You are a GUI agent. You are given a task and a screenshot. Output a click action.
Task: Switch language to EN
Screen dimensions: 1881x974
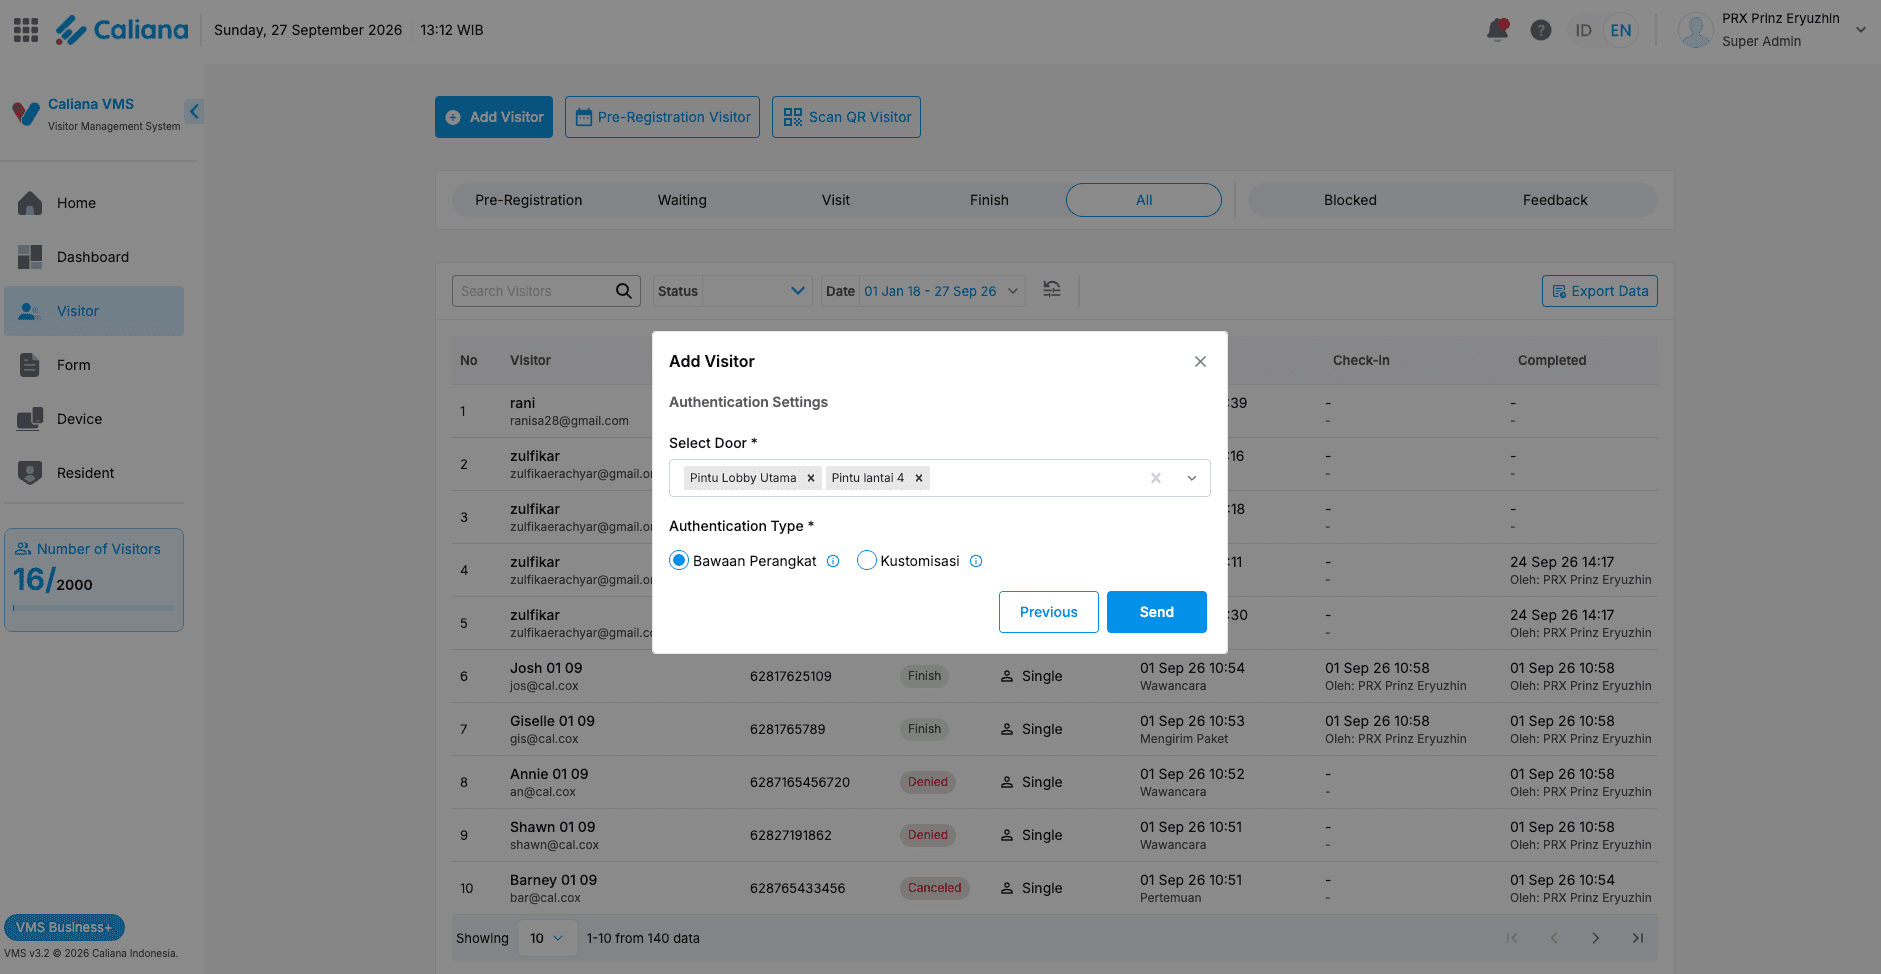click(x=1621, y=30)
